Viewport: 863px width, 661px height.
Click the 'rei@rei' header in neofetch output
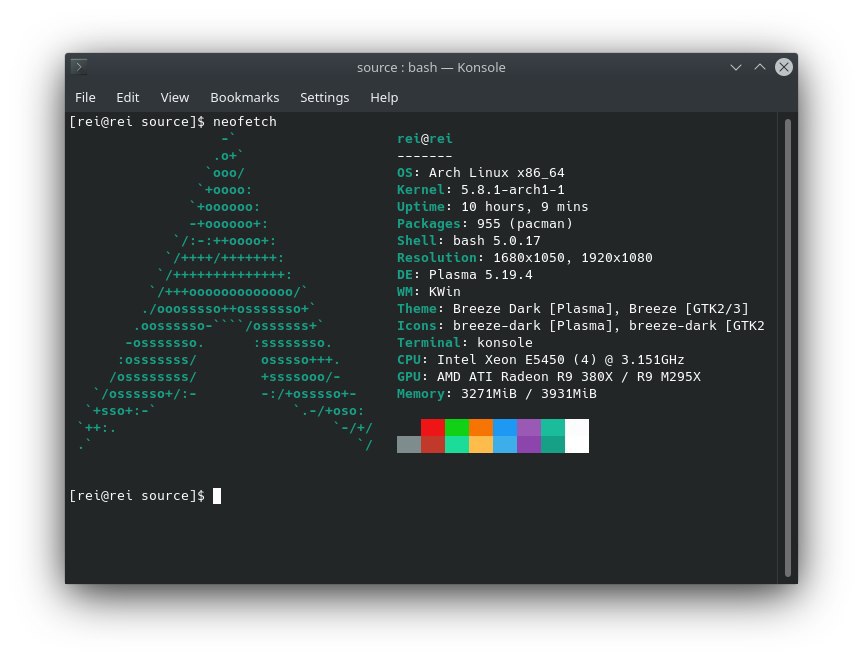point(424,139)
